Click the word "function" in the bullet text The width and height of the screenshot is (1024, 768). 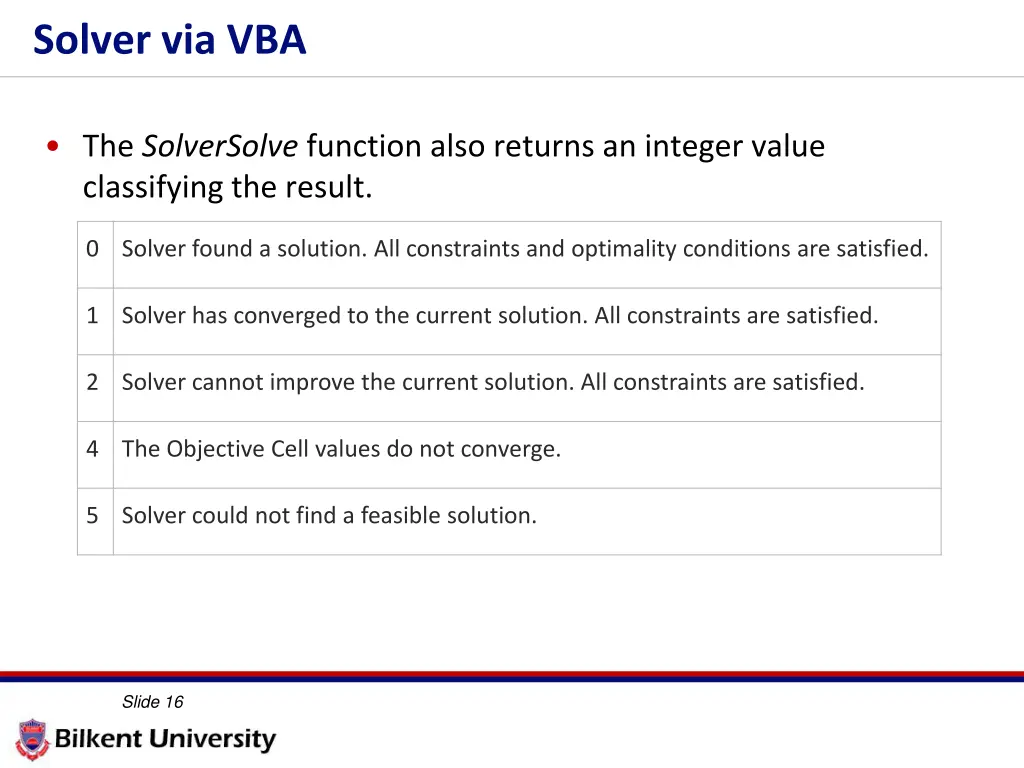click(364, 146)
